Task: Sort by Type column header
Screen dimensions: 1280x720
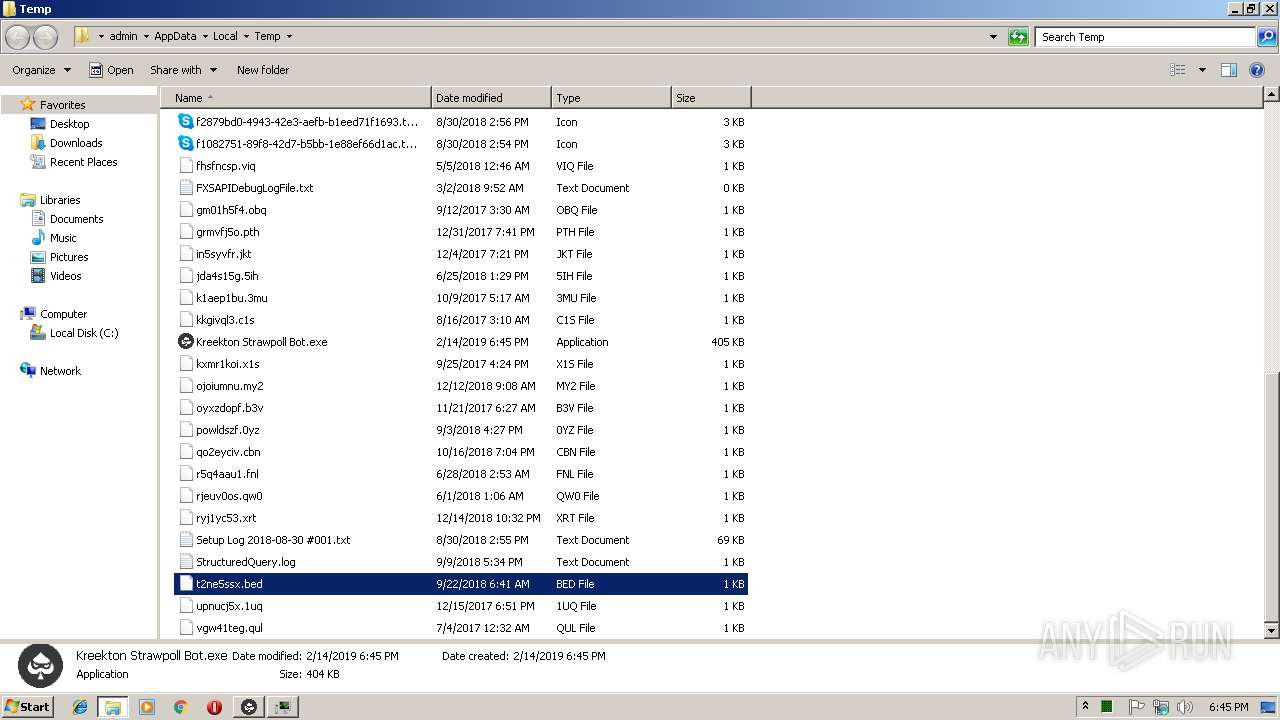Action: click(x=611, y=98)
